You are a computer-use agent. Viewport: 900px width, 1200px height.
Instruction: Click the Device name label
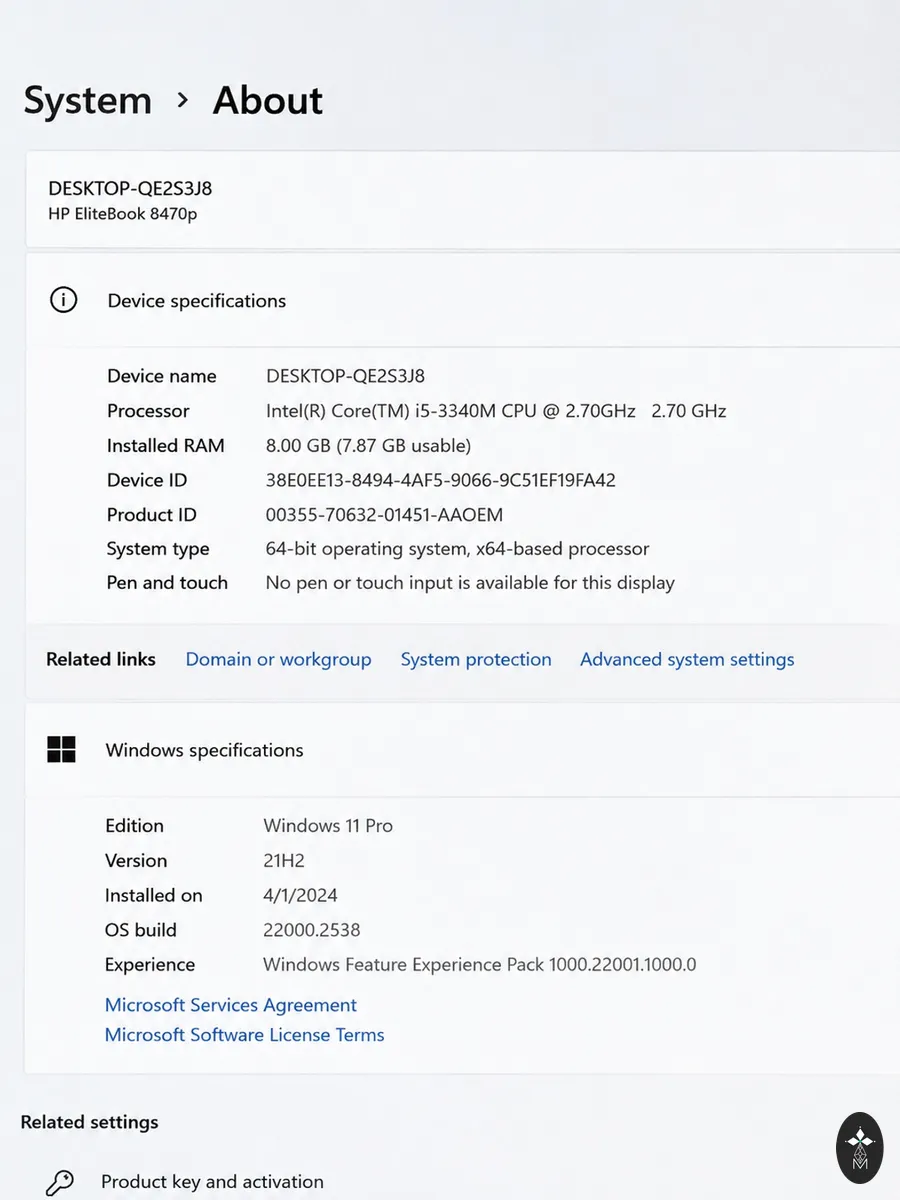tap(162, 376)
